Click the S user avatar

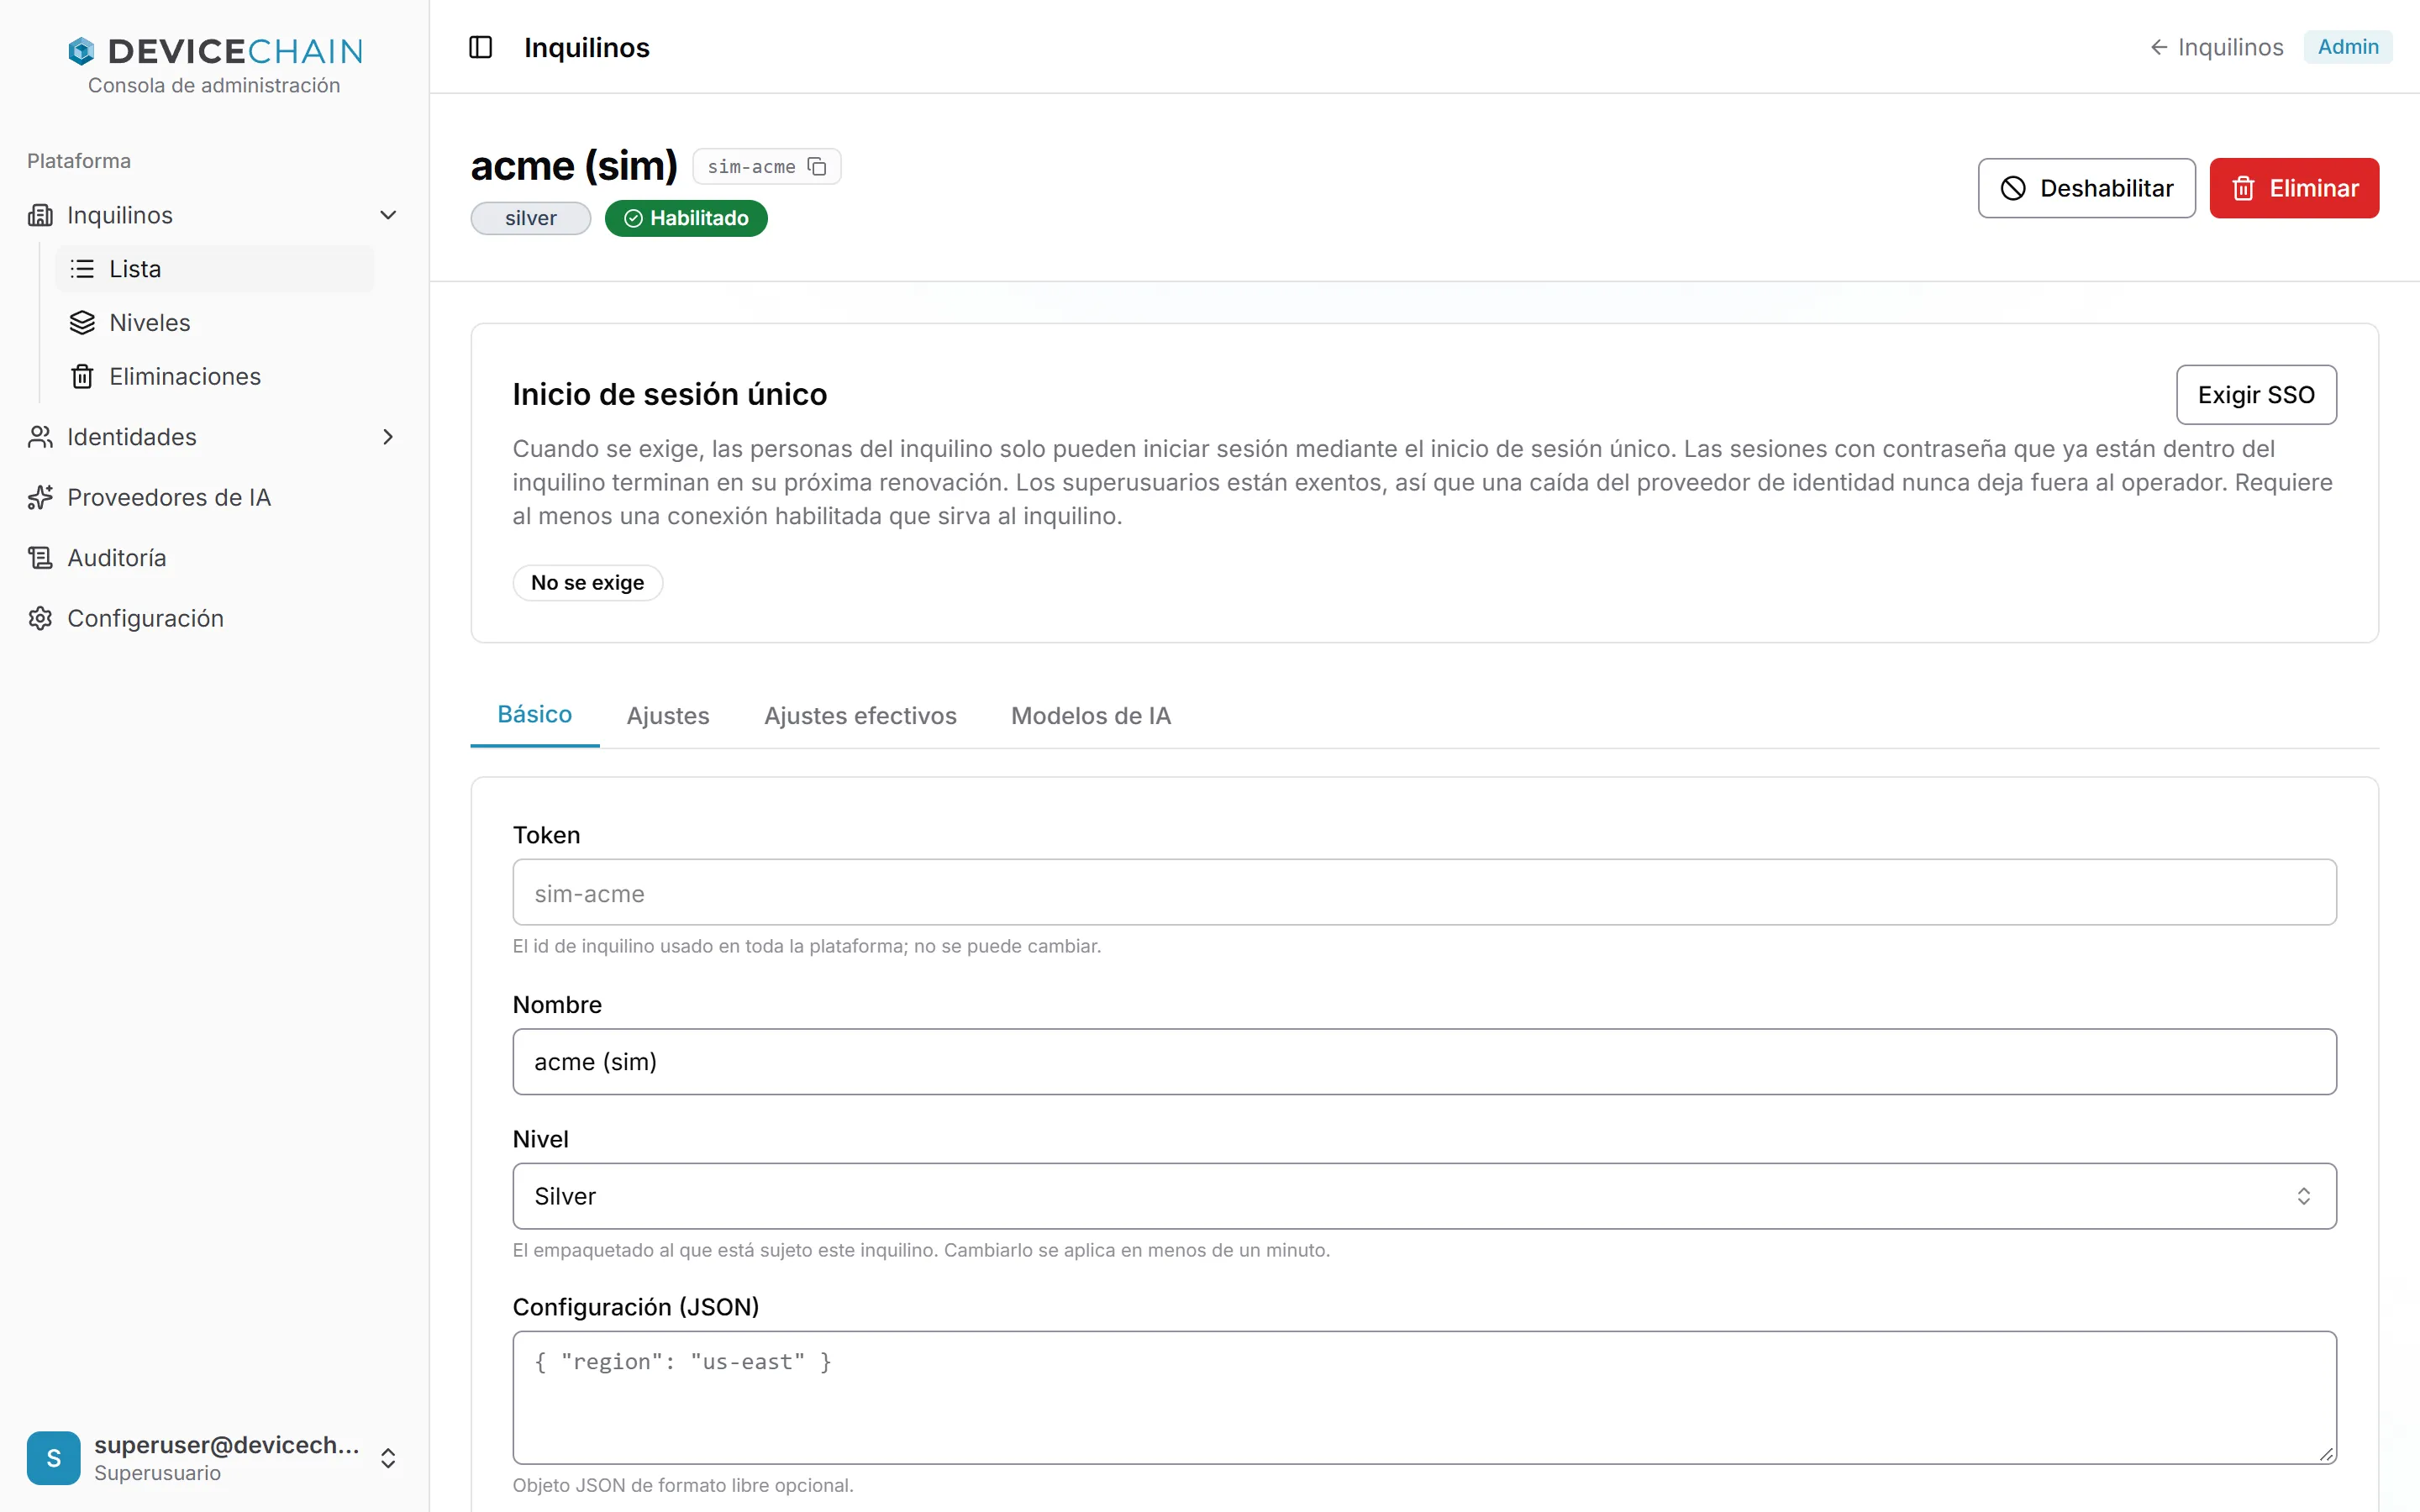[54, 1458]
